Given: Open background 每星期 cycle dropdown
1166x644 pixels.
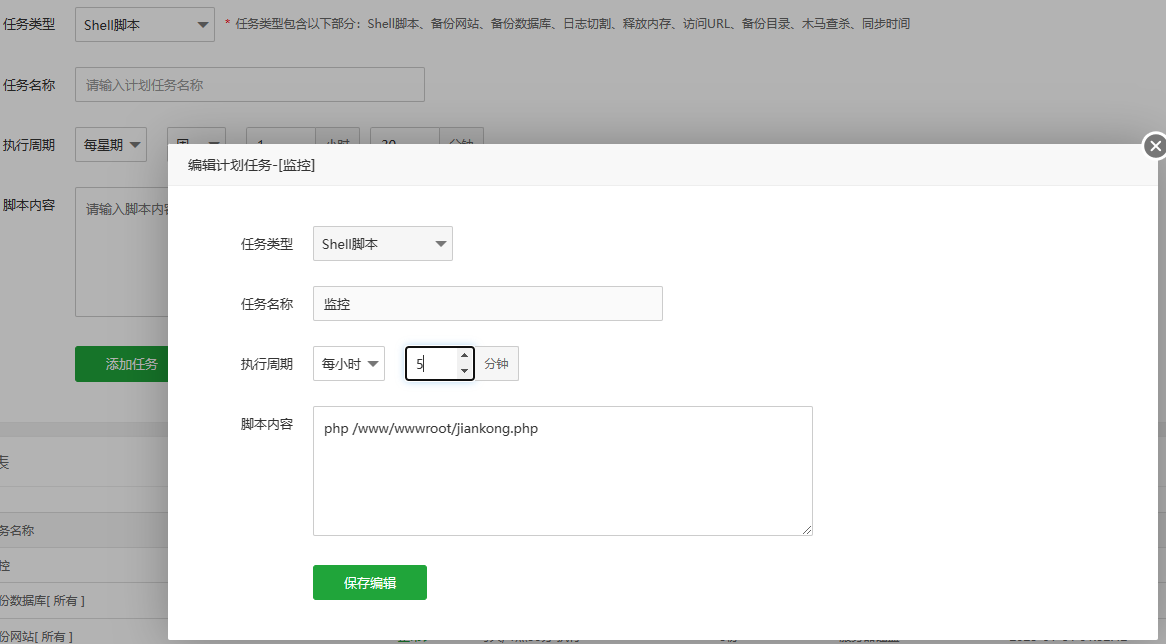Looking at the screenshot, I should click(110, 145).
